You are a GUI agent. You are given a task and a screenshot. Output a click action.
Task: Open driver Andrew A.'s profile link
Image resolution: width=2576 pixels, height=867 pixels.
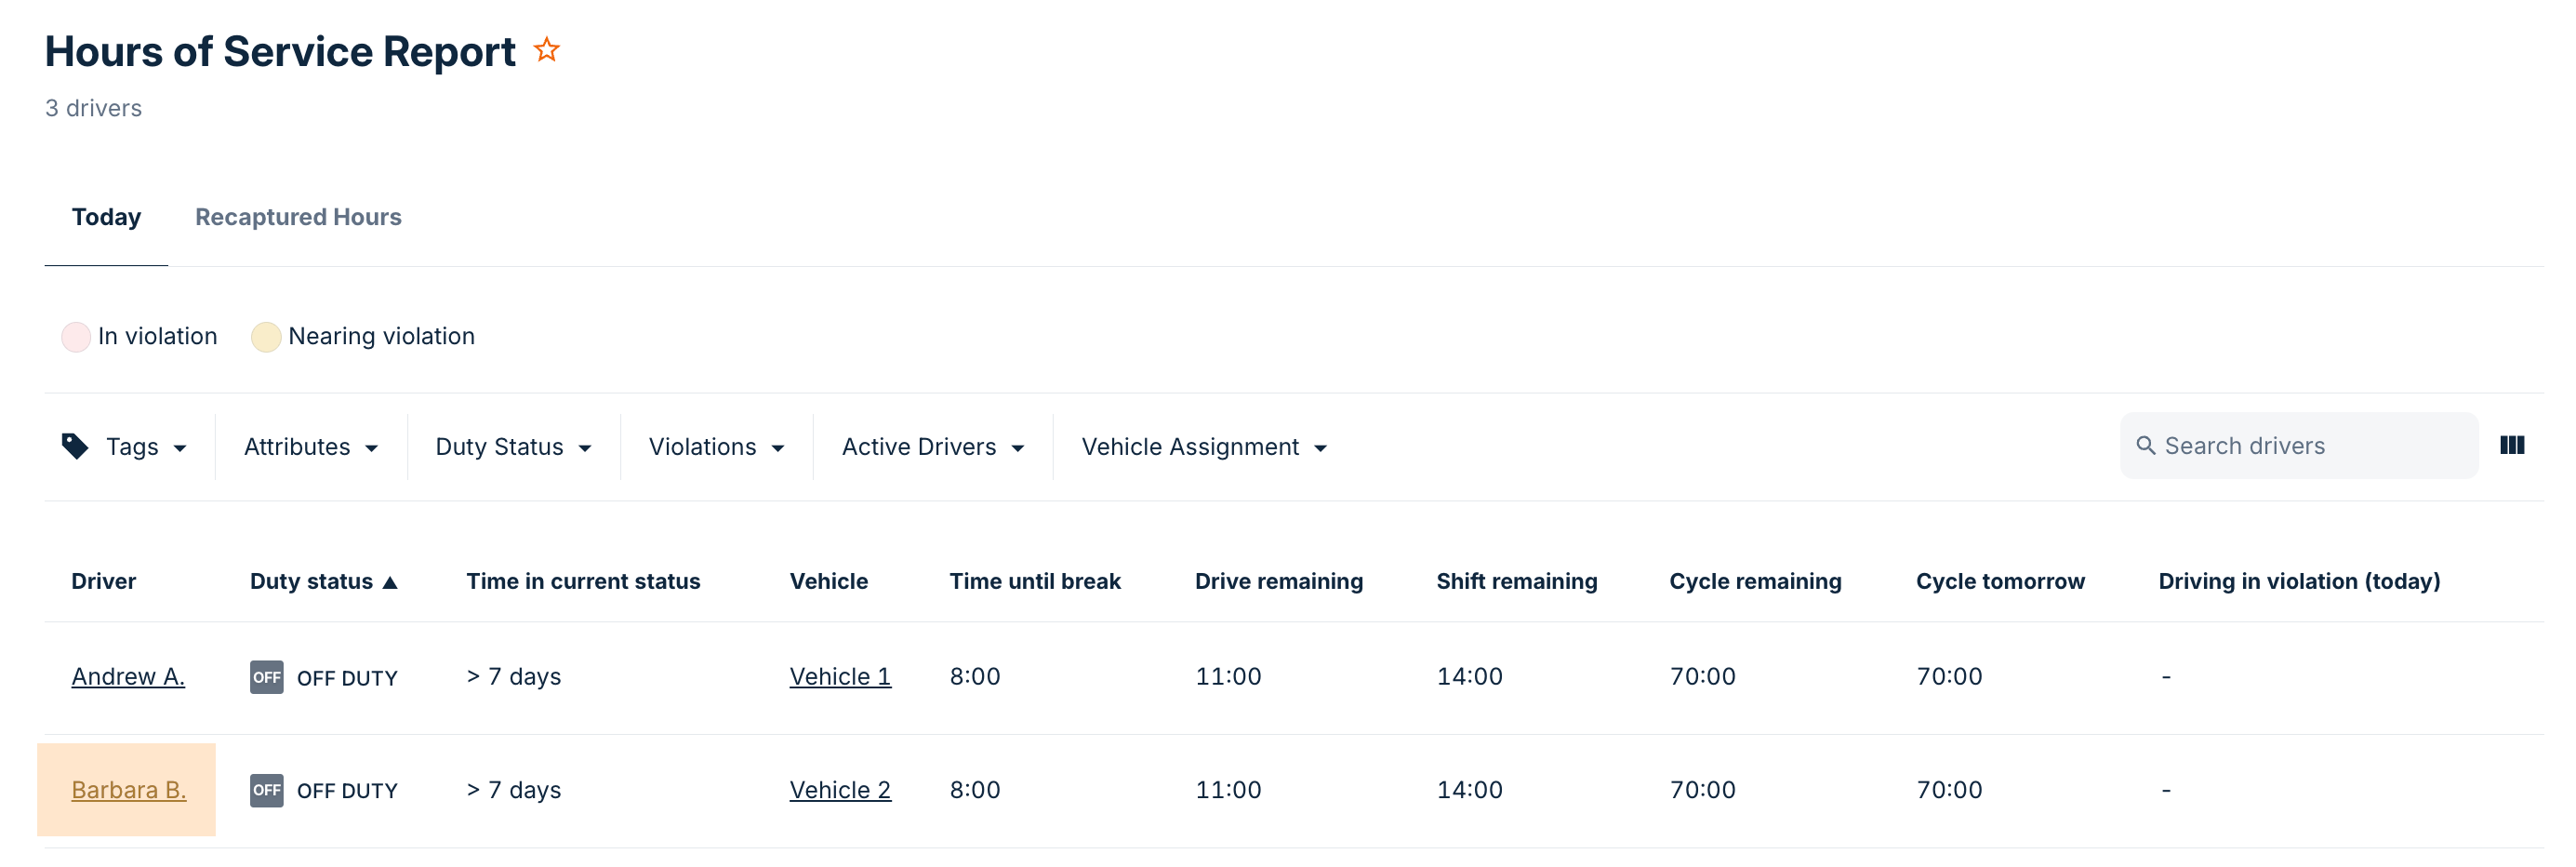coord(128,677)
